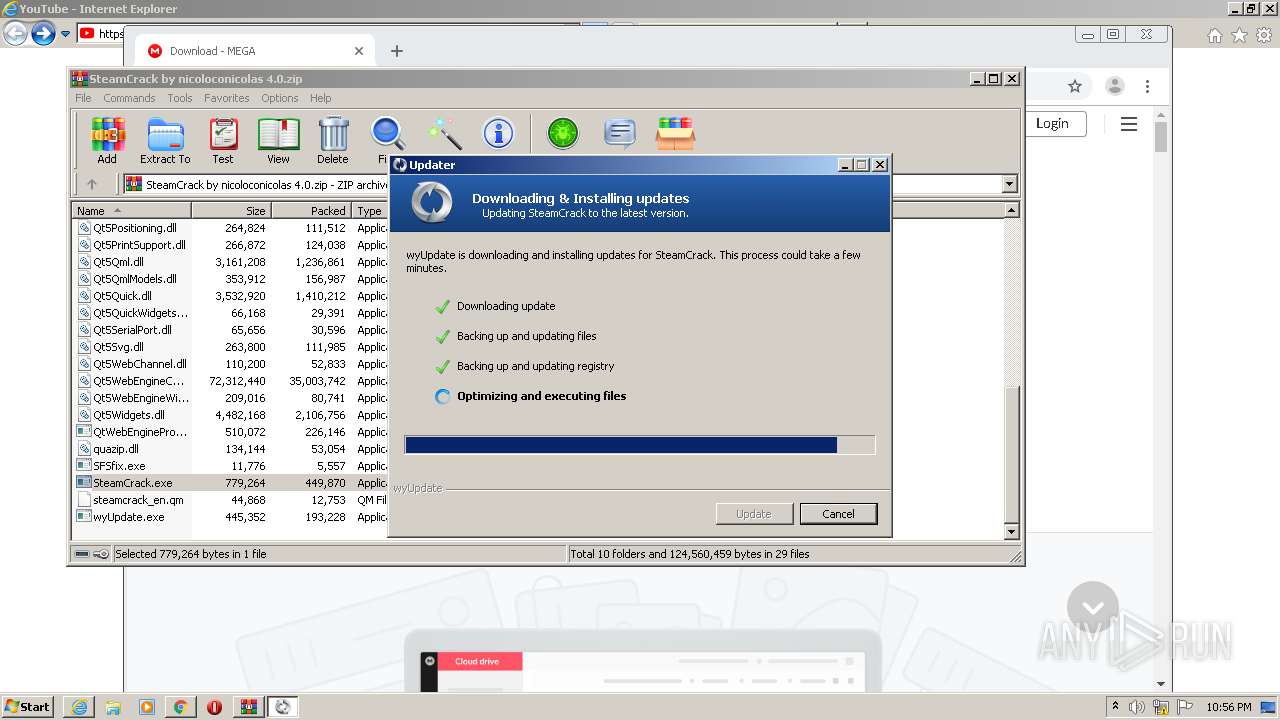Screen dimensions: 1280x720
Task: Open IE recent pages dropdown arrow
Action: pyautogui.click(x=65, y=34)
